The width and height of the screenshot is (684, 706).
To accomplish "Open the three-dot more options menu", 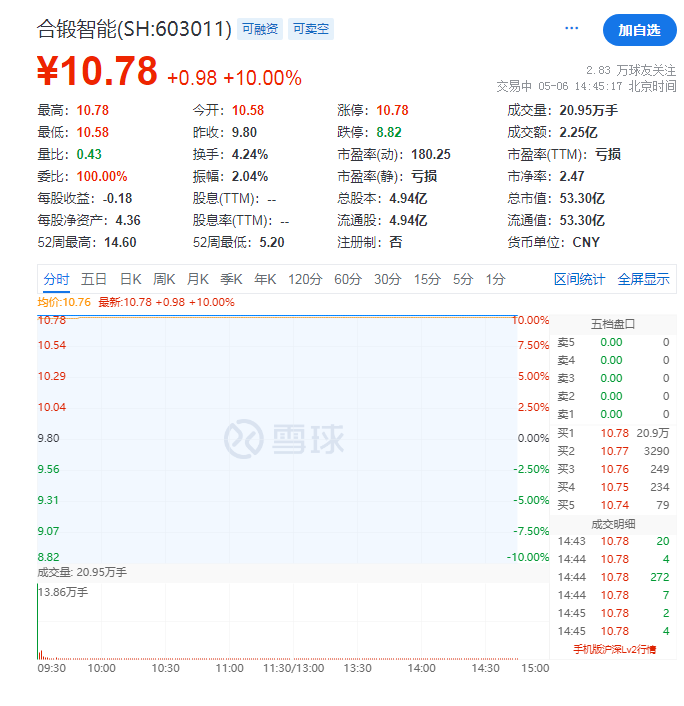I will coord(571,29).
